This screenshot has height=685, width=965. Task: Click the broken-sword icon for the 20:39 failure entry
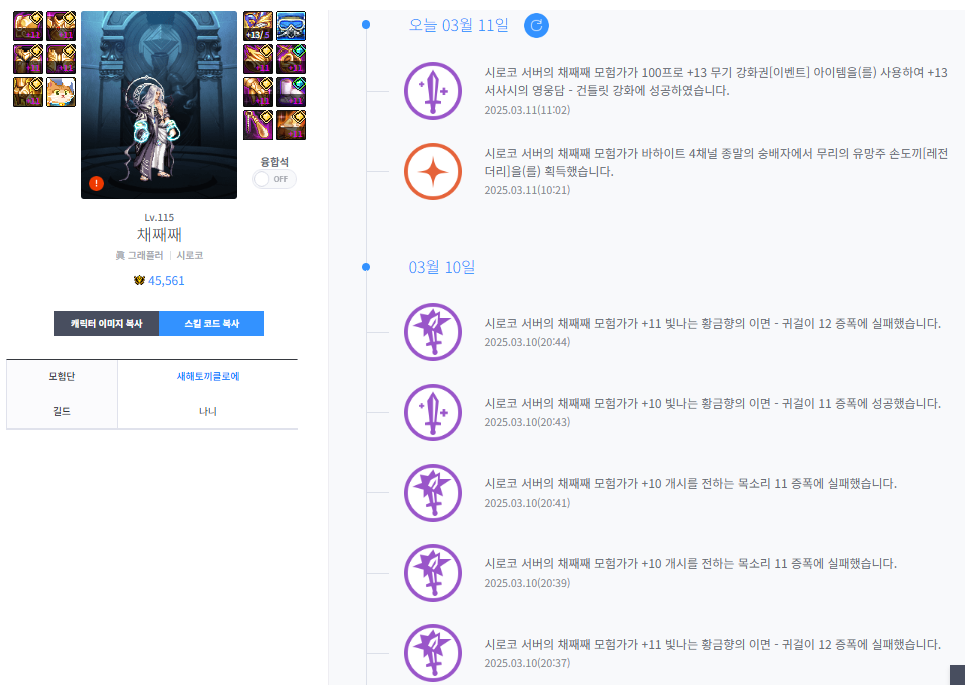432,572
